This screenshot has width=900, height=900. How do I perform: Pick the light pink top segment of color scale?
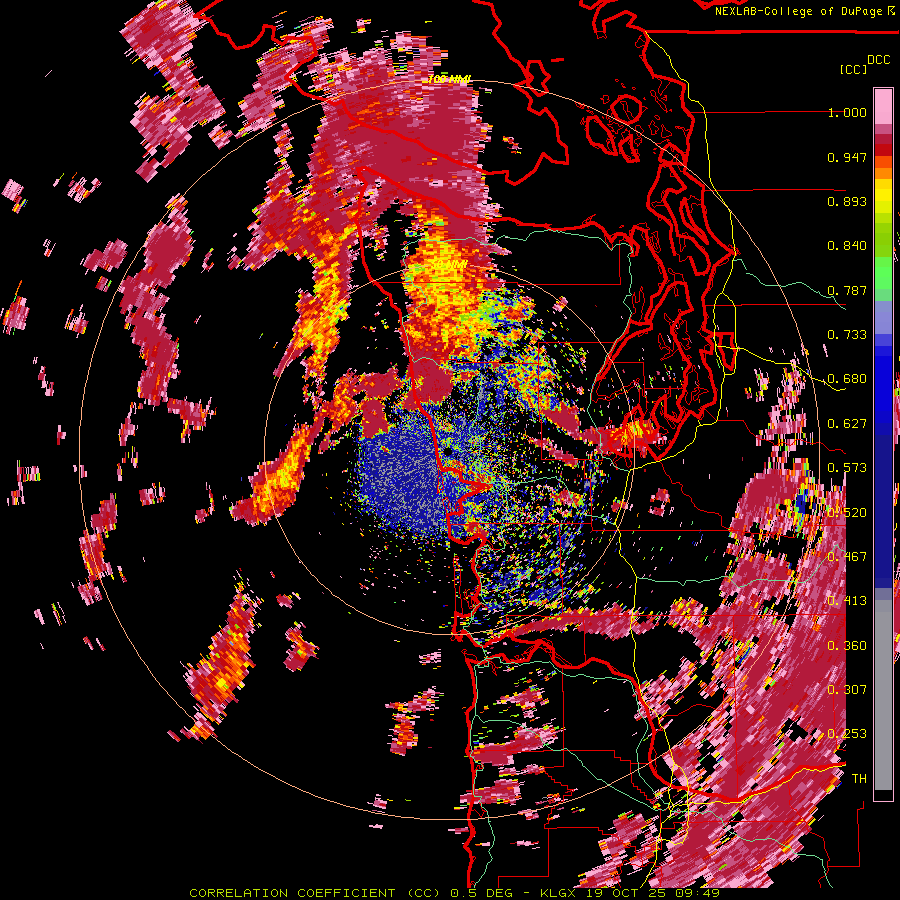[883, 106]
